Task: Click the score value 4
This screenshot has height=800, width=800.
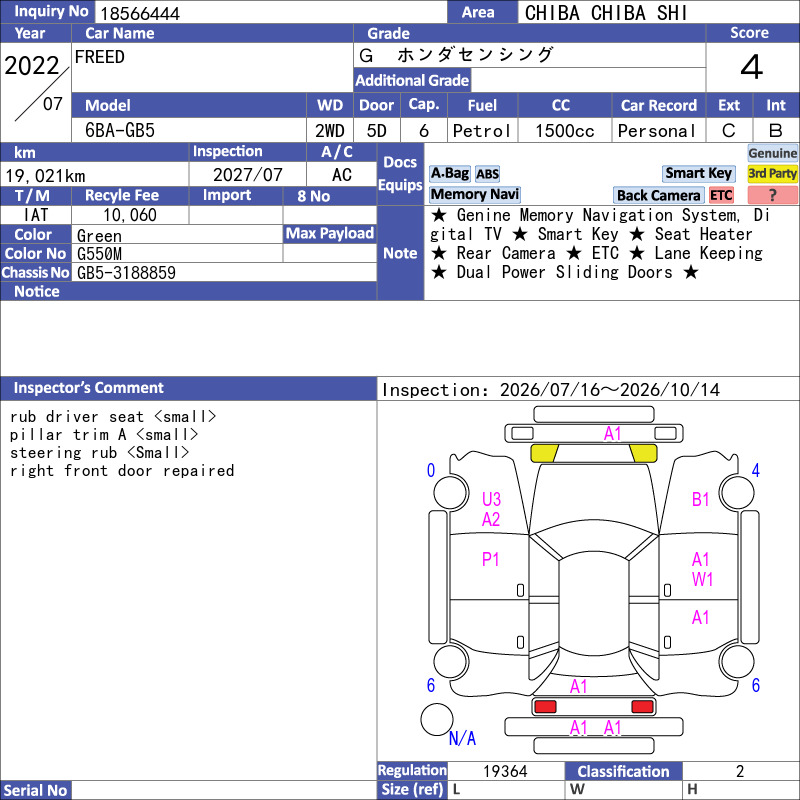Action: (x=752, y=67)
